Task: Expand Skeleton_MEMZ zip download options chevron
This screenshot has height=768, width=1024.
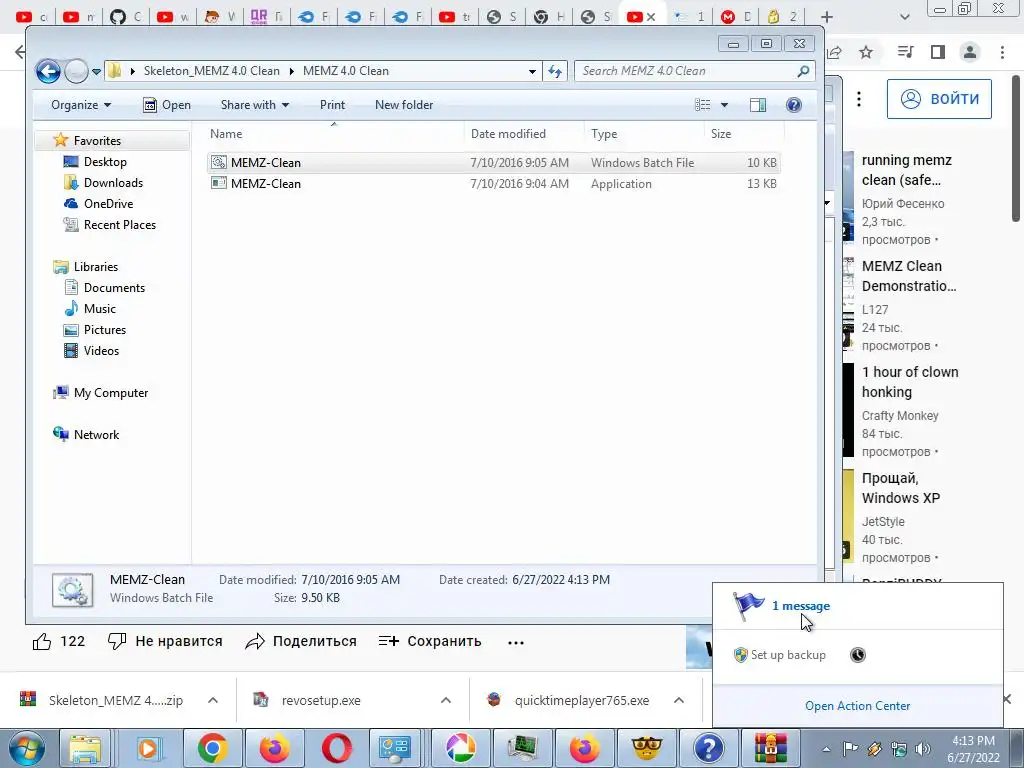Action: click(213, 701)
